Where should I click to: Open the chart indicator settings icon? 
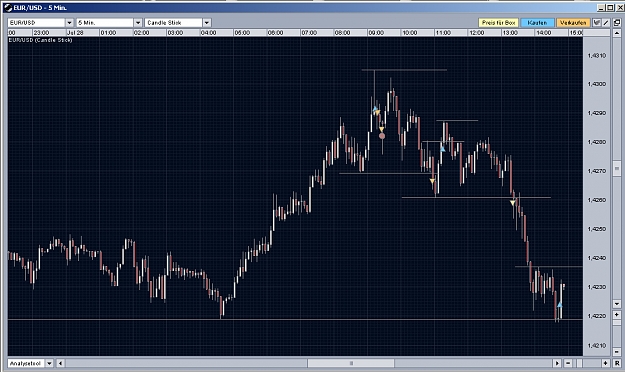(597, 23)
